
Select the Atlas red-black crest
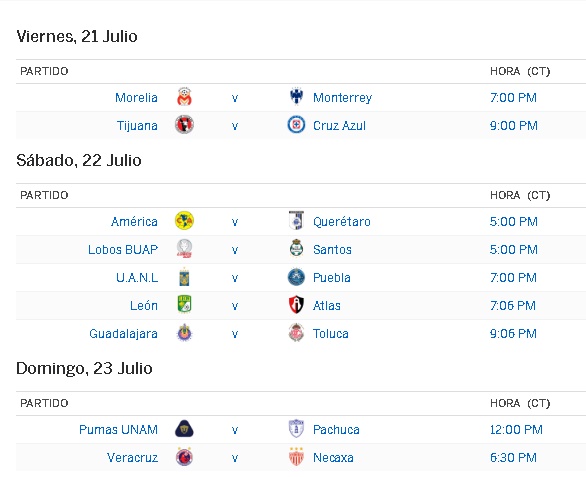click(296, 305)
